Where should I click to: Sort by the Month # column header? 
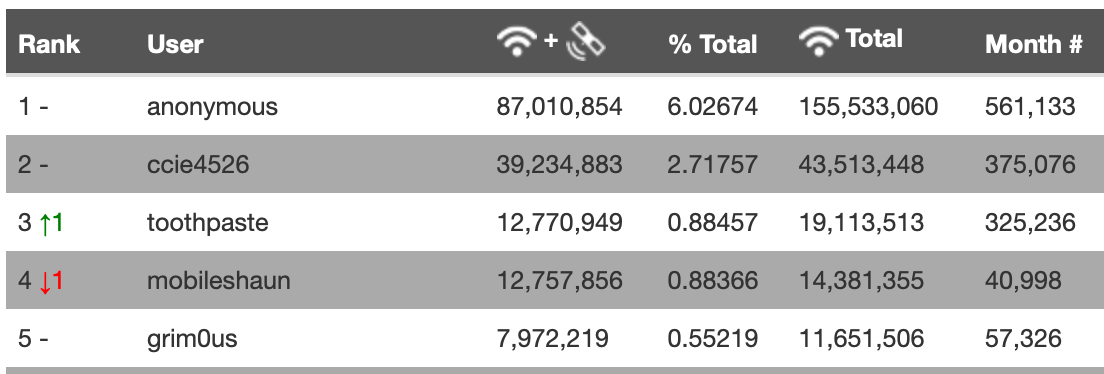[x=1033, y=44]
